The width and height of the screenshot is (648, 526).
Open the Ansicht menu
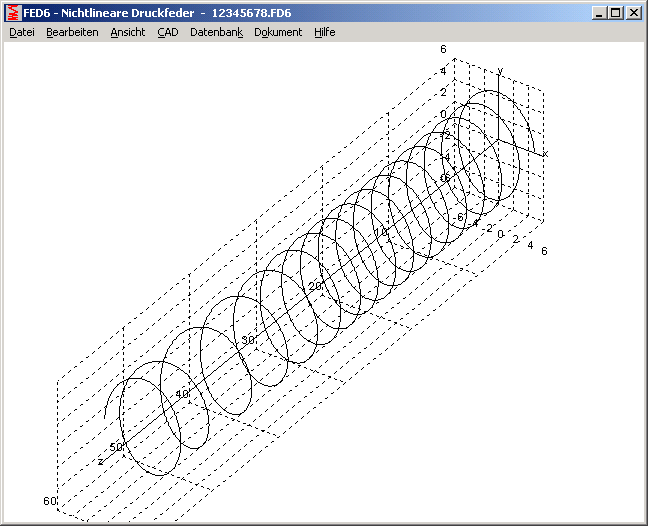pyautogui.click(x=128, y=32)
